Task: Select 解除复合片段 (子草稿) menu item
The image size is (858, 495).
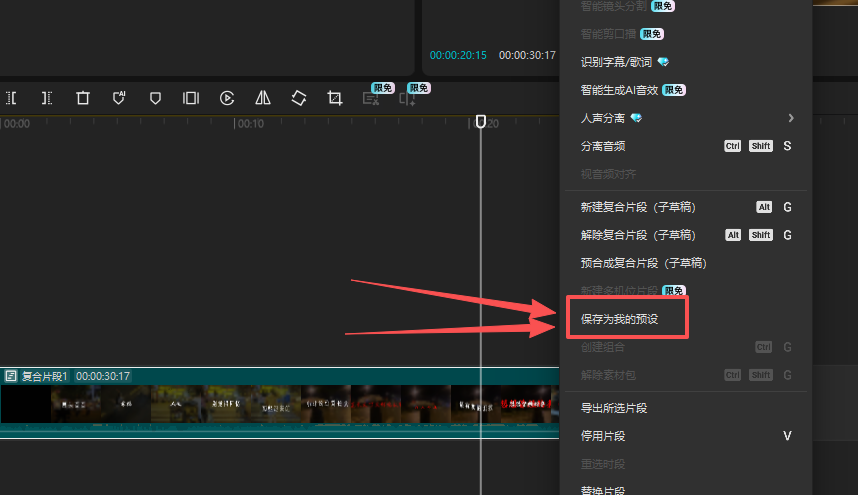Action: pos(637,235)
